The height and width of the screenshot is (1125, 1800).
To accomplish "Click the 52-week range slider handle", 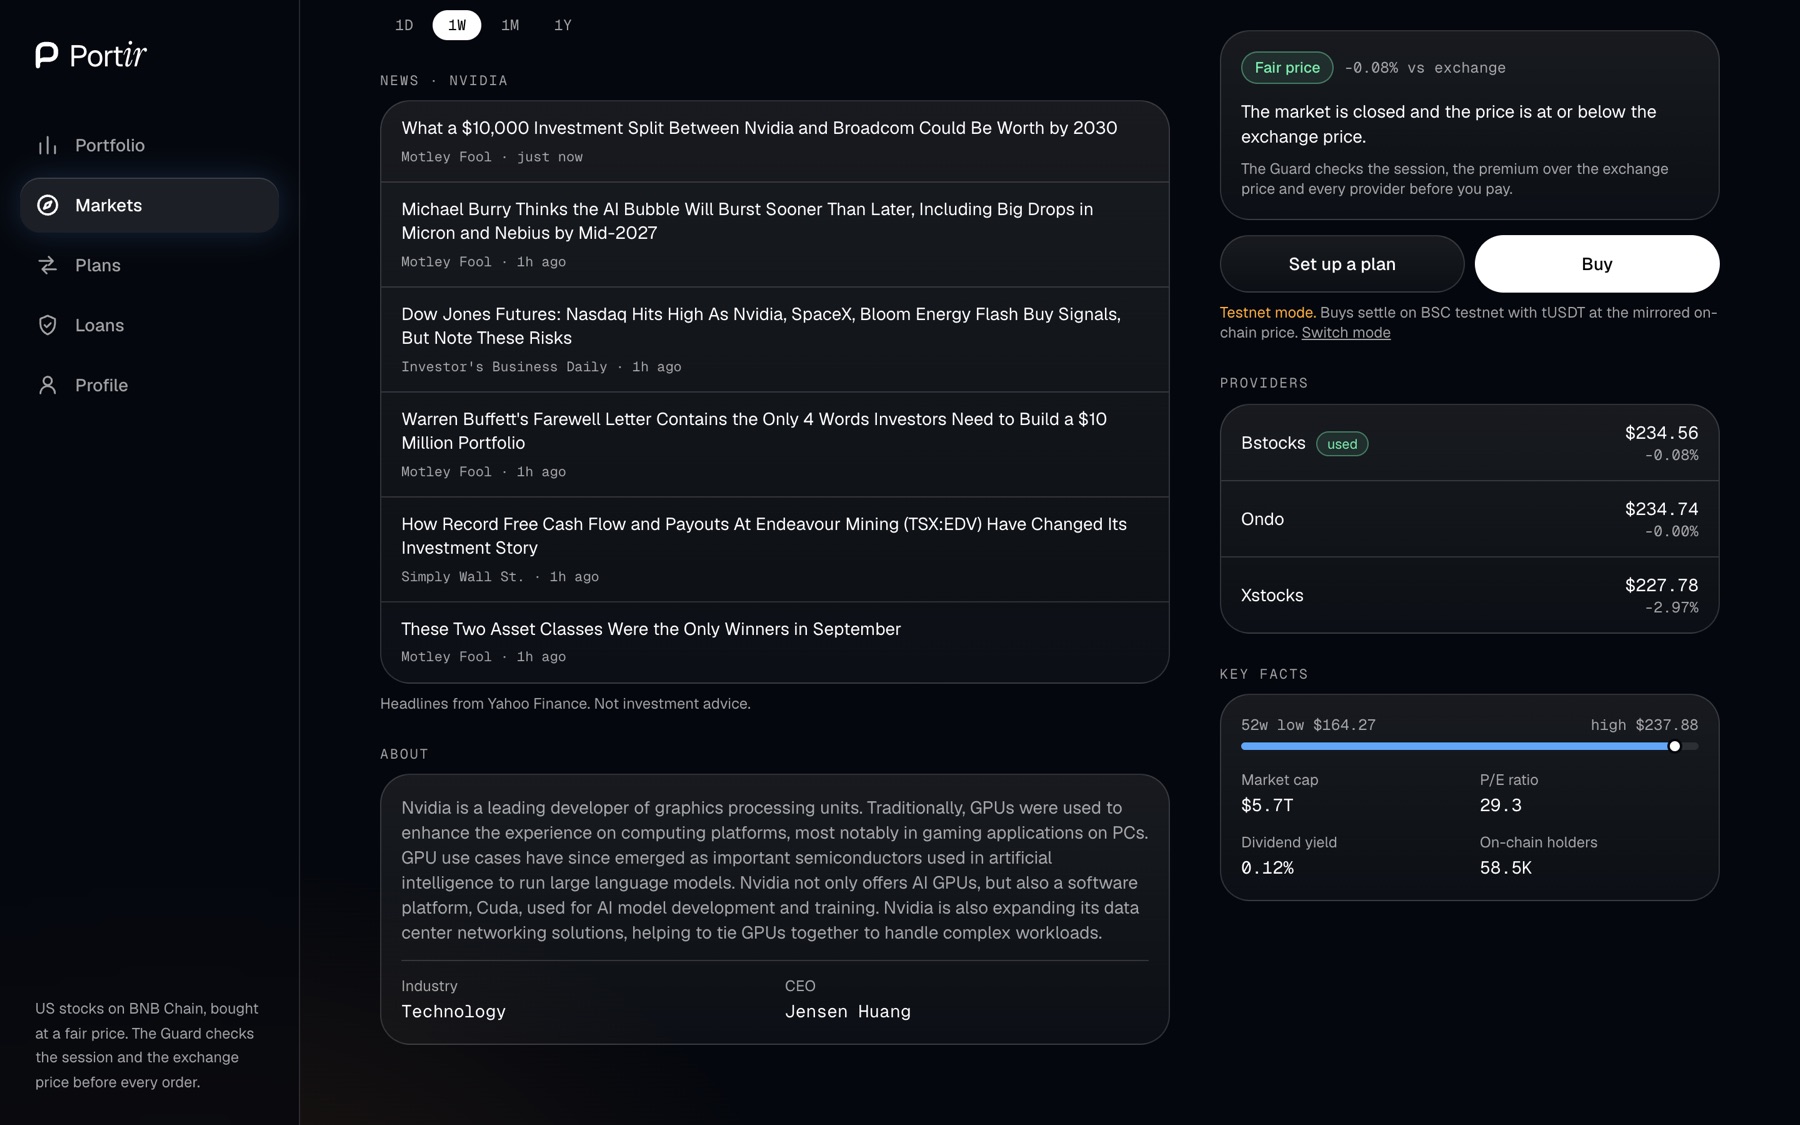I will (1674, 746).
